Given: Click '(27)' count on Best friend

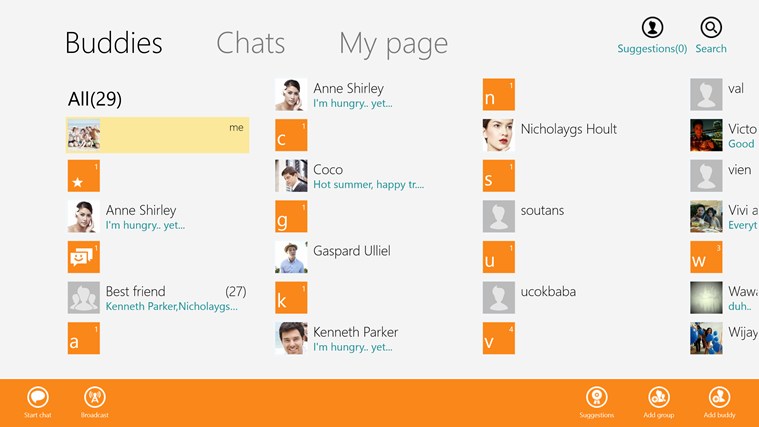Looking at the screenshot, I should (x=236, y=291).
